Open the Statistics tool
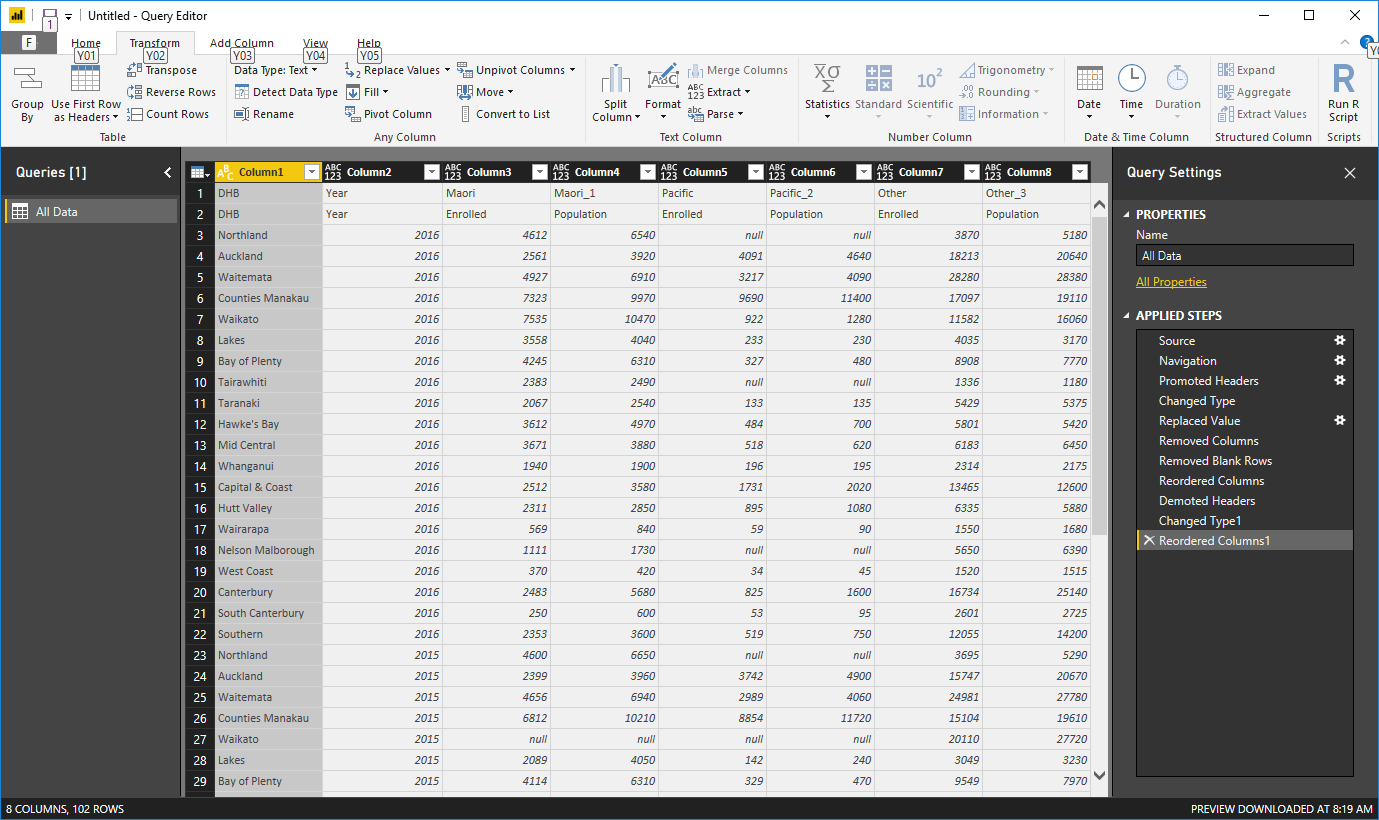 (x=827, y=92)
